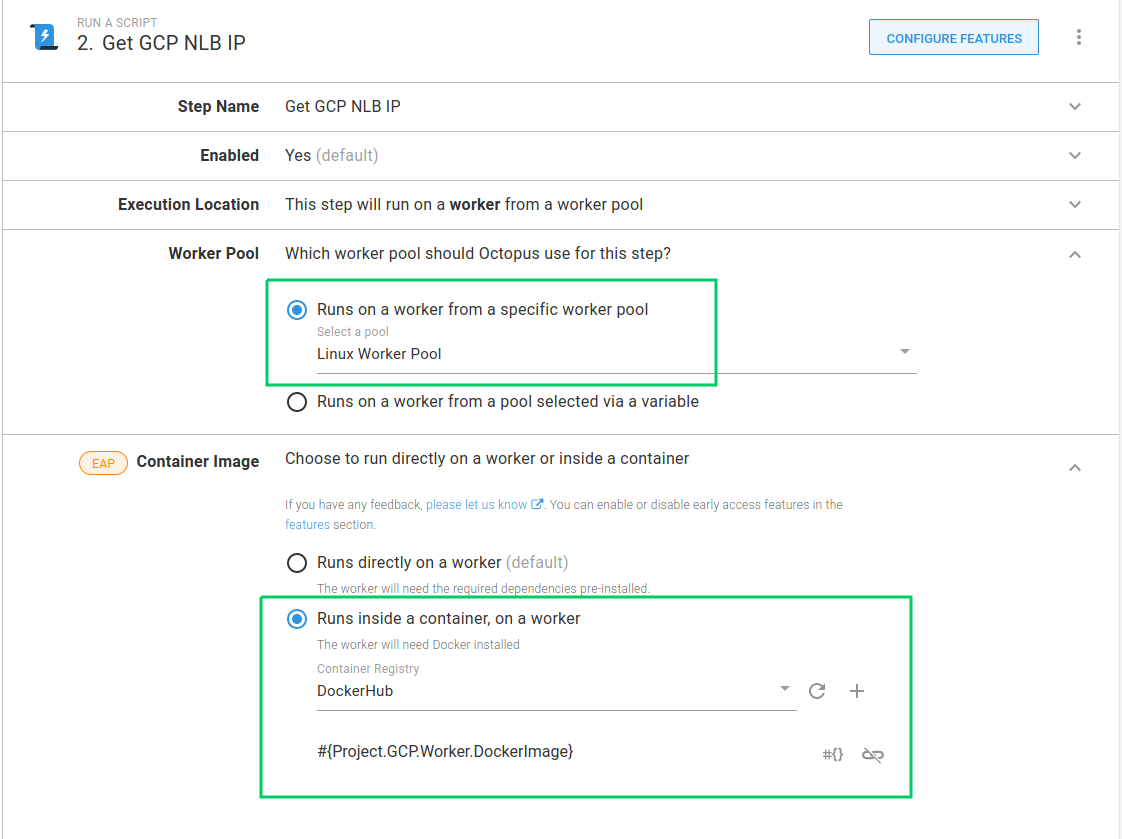The image size is (1122, 839).
Task: Expand the Enabled section chevron
Action: coord(1075,156)
